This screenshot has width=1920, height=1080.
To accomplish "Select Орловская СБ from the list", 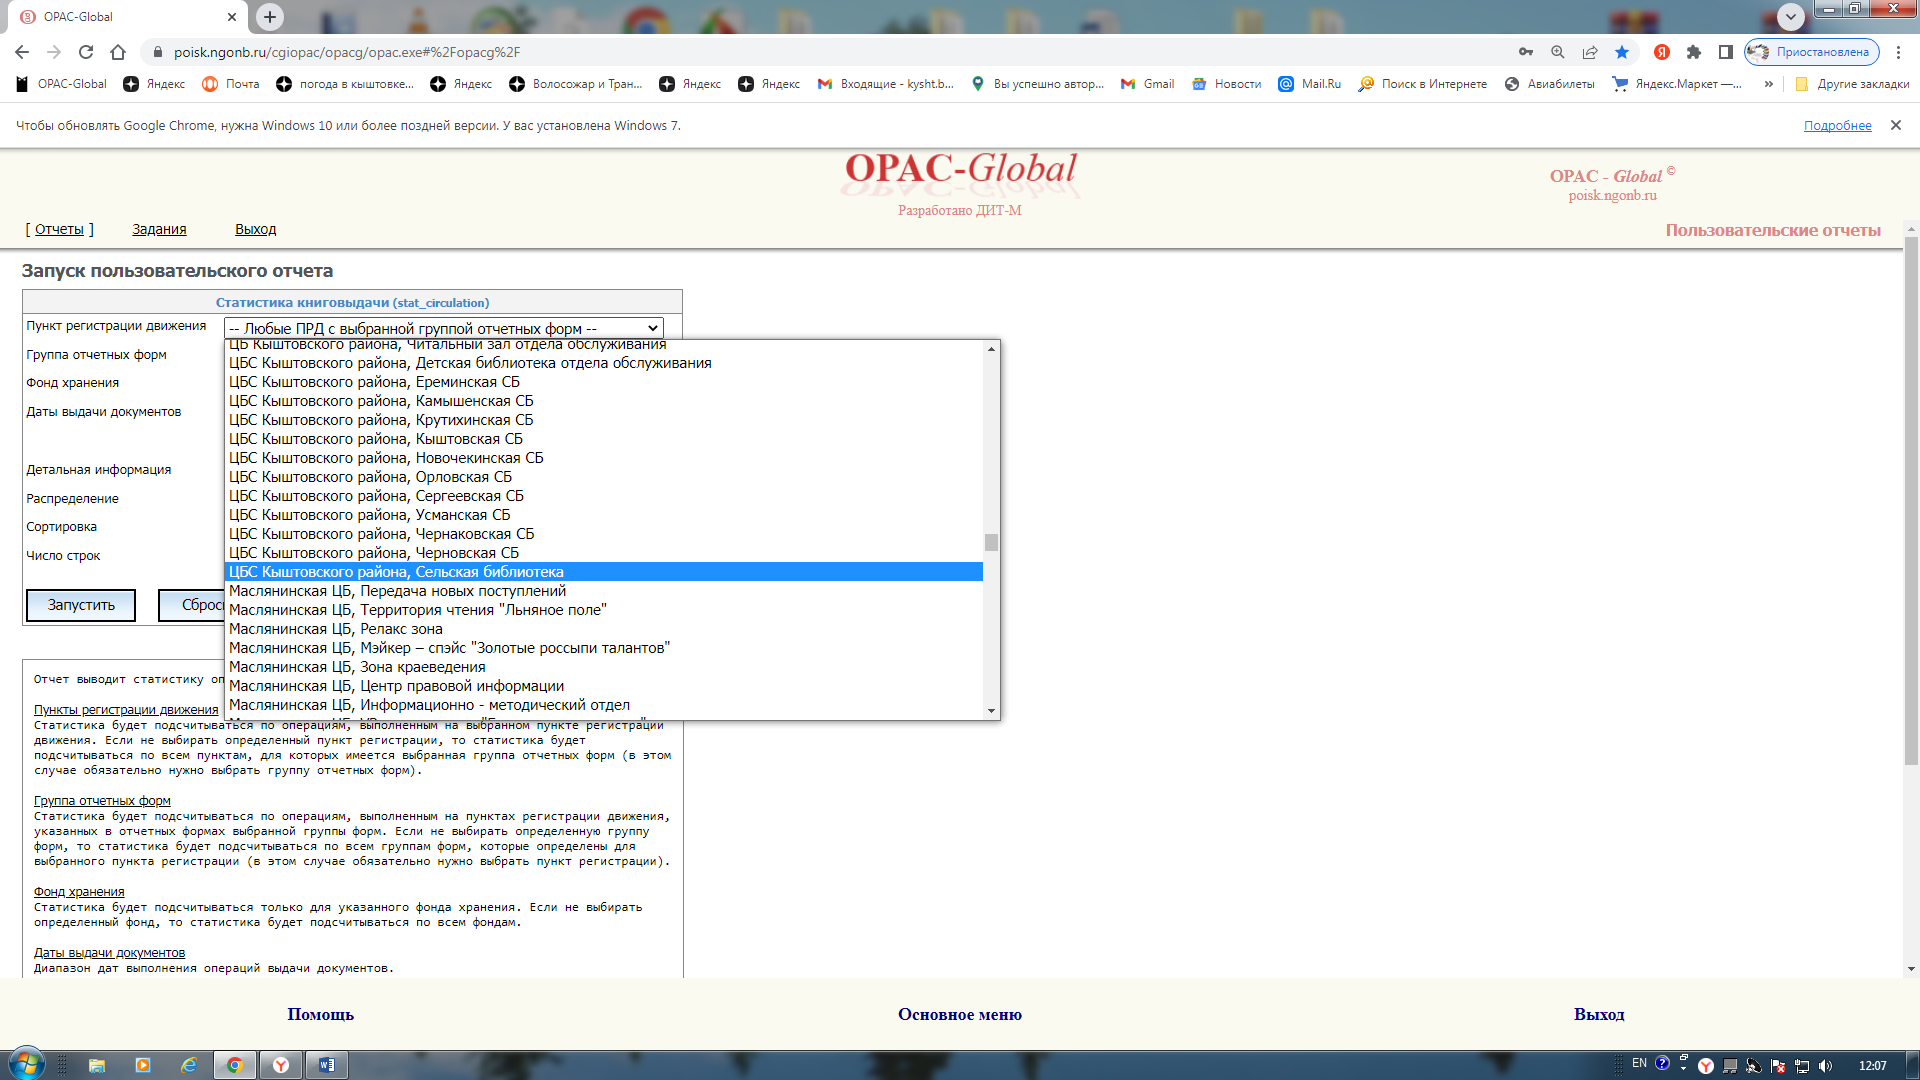I will coord(370,477).
